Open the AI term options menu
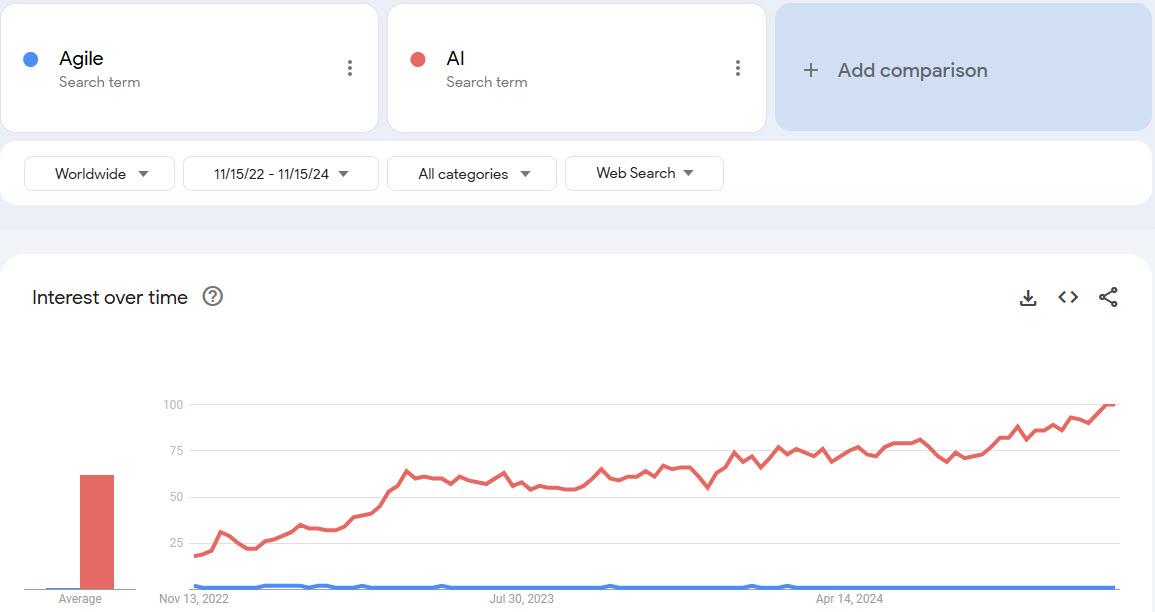The width and height of the screenshot is (1155, 612). coord(738,68)
